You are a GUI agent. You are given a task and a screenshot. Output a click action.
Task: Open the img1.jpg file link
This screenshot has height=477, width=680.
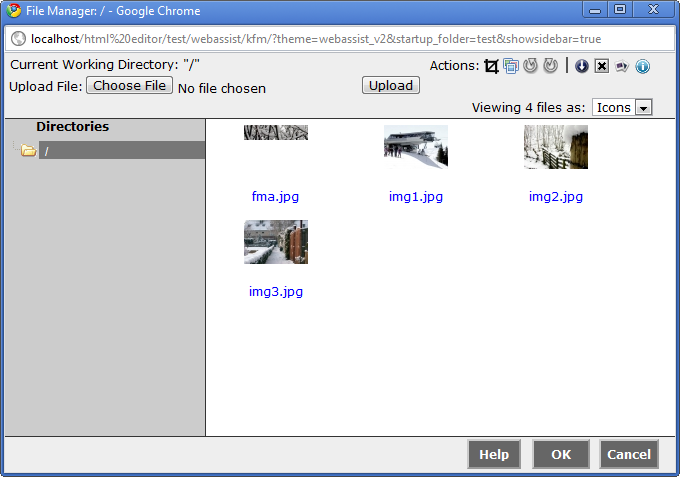click(416, 196)
